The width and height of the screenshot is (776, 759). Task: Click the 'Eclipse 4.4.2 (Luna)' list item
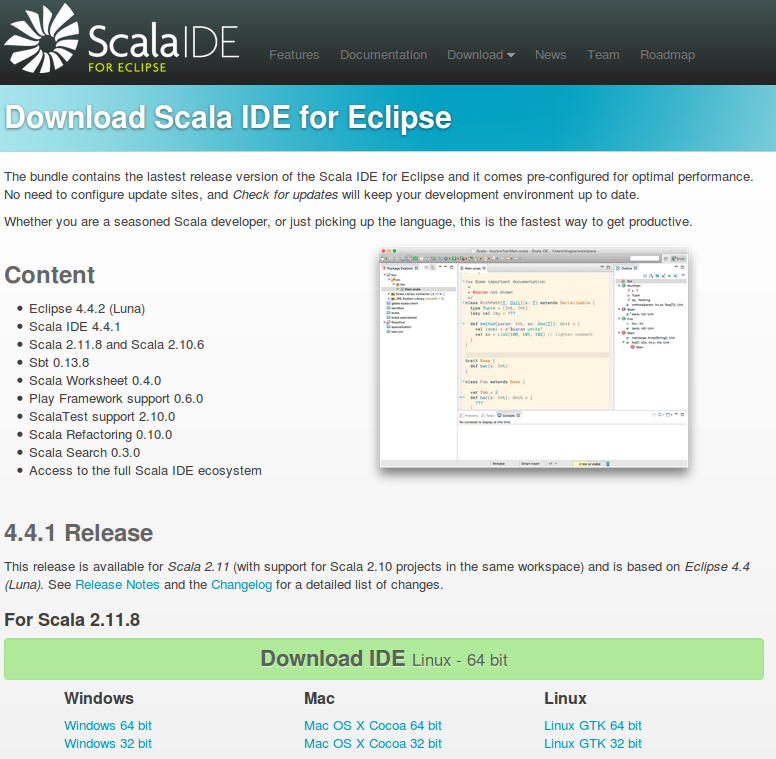point(87,309)
